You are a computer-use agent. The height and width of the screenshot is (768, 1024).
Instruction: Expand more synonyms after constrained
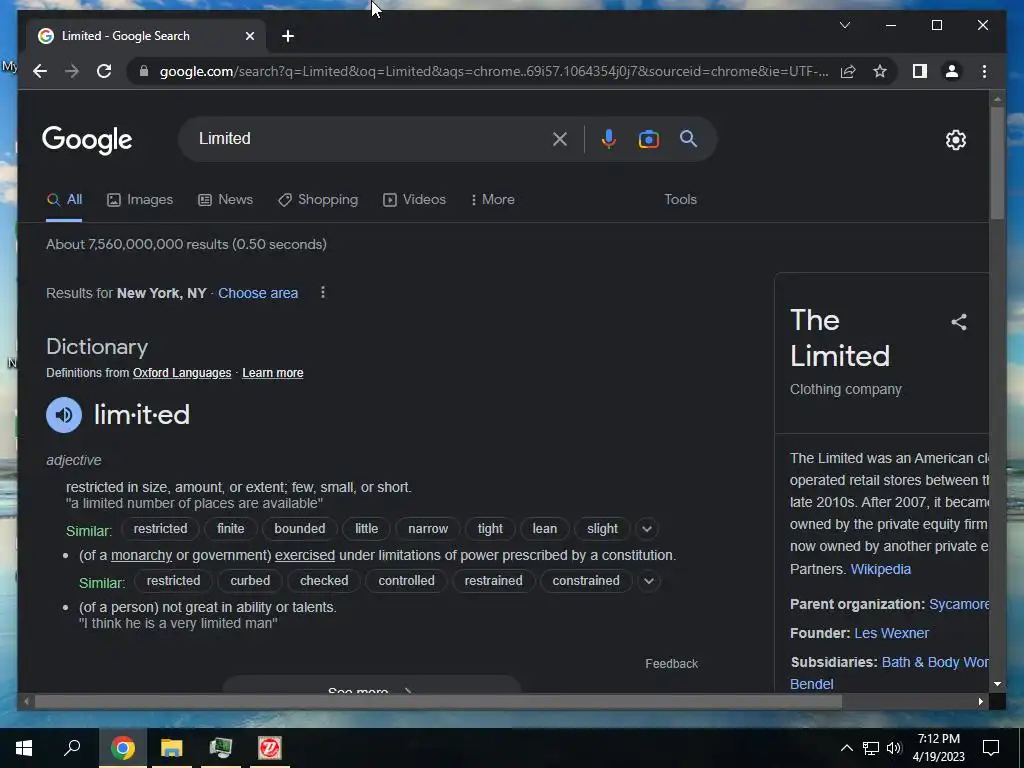(648, 581)
